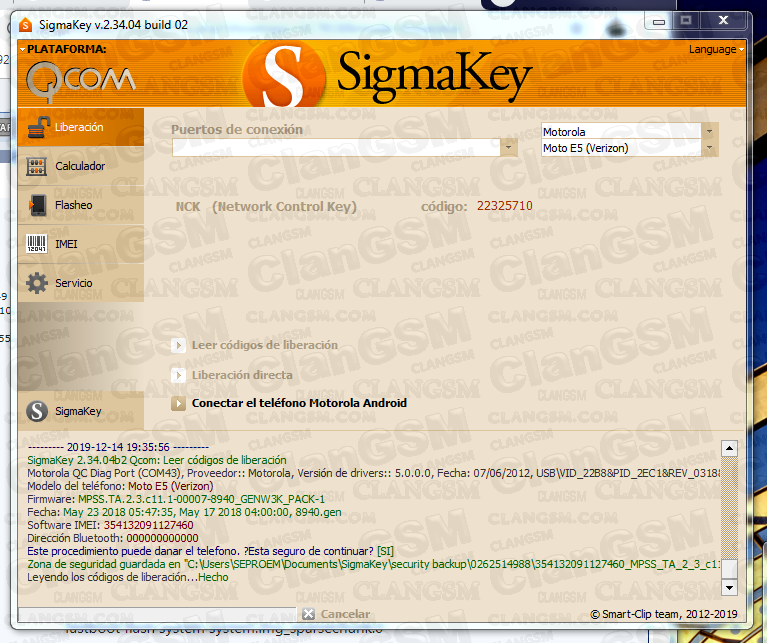Click the NCK (Network Control Key) label

(266, 207)
